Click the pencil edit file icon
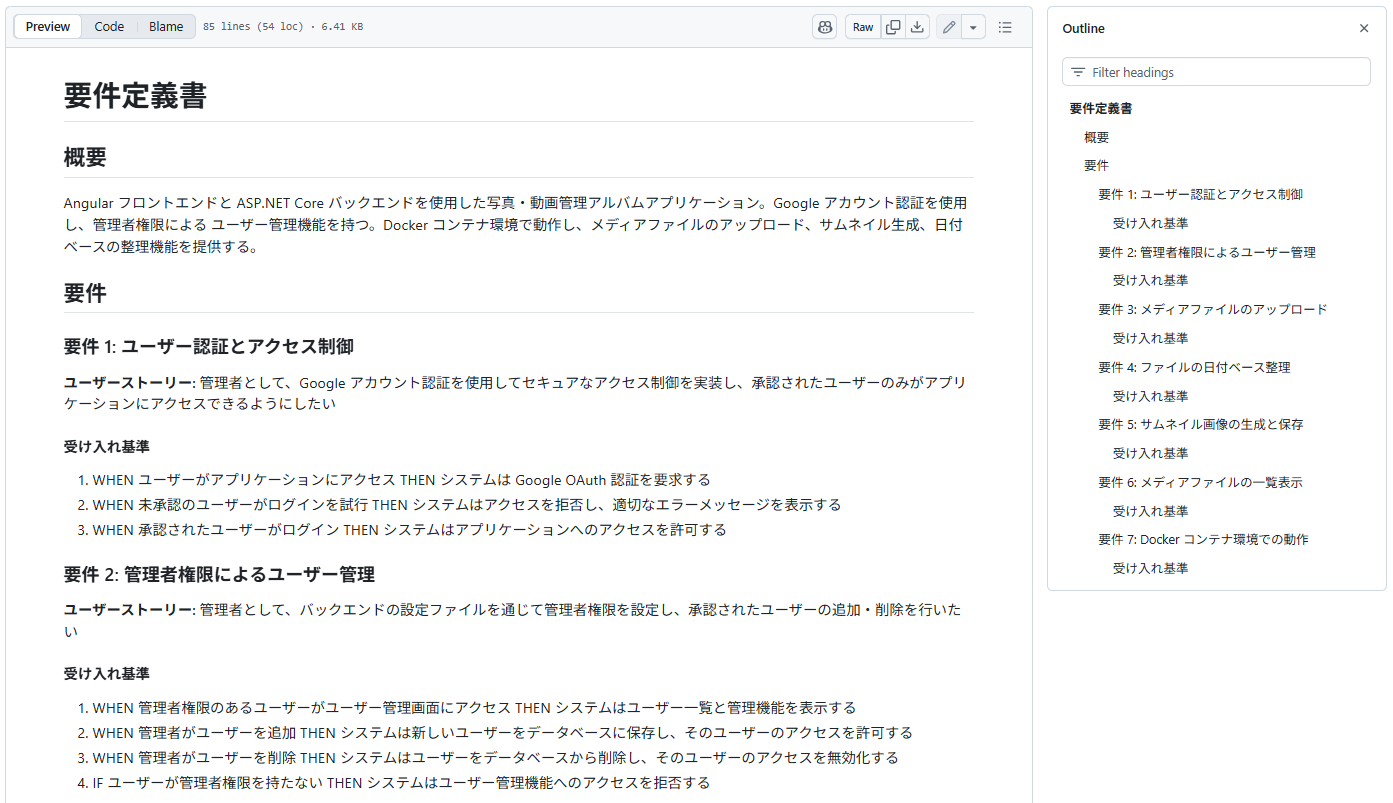Viewport: 1393px width, 803px height. pos(949,27)
